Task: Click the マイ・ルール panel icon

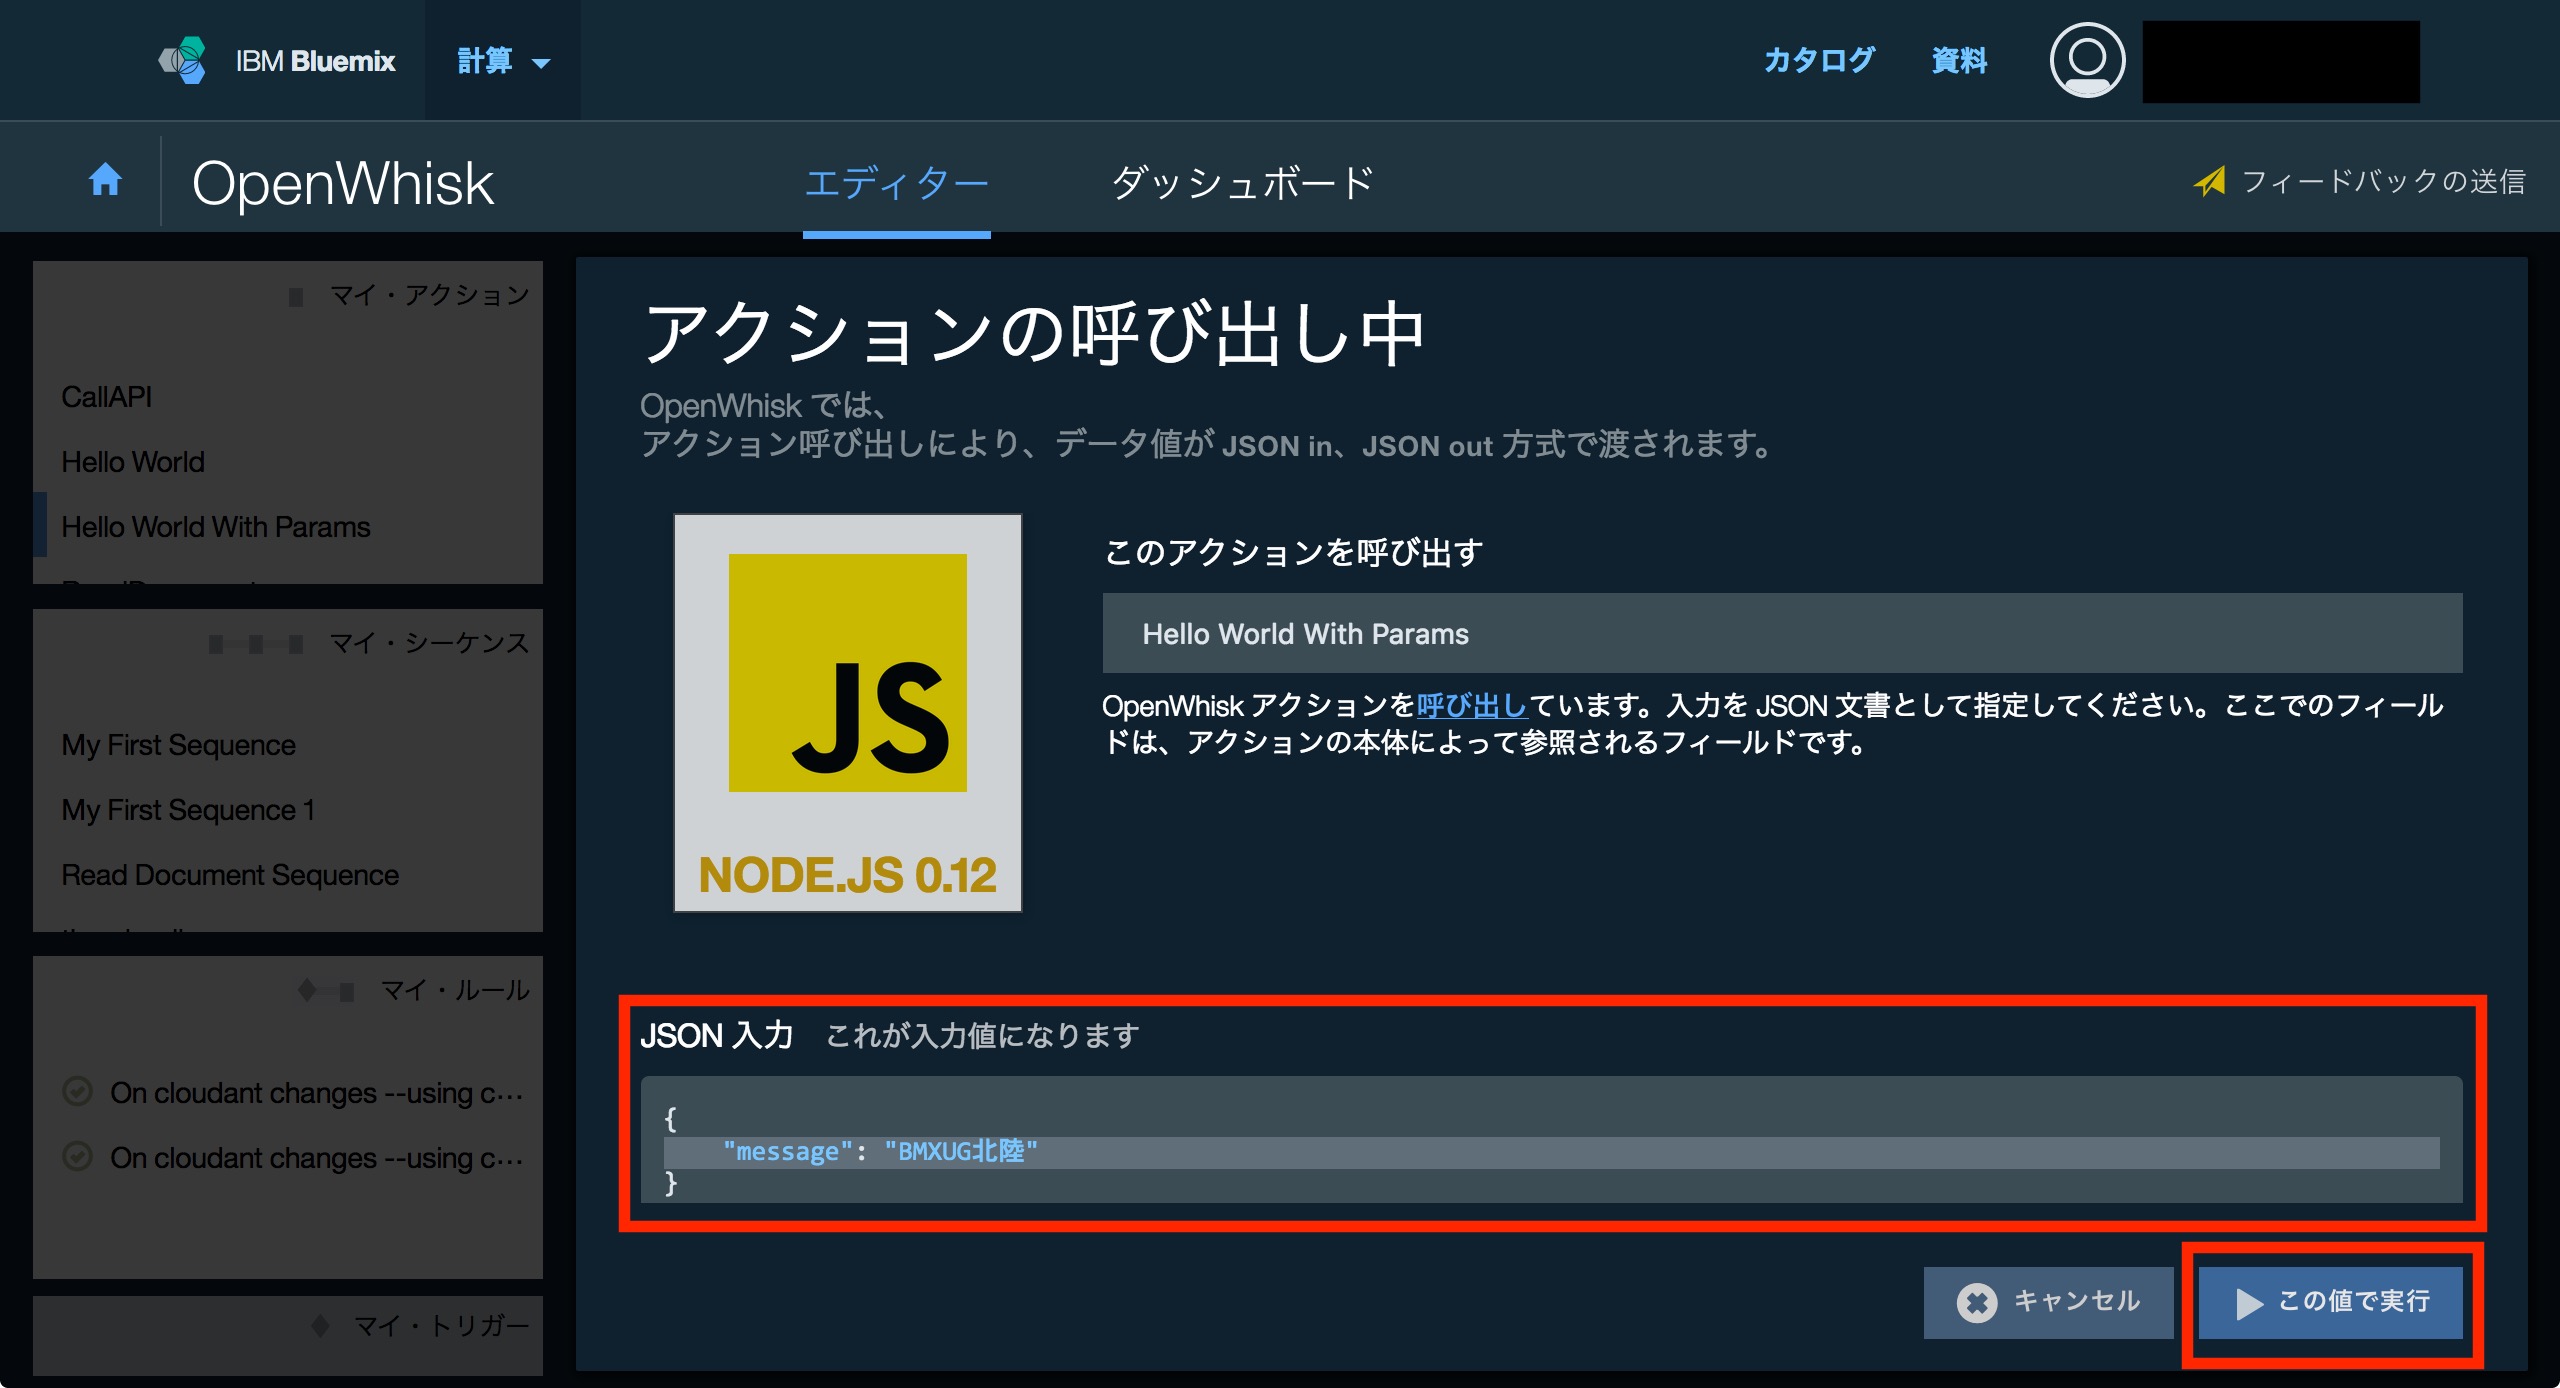Action: pos(327,991)
